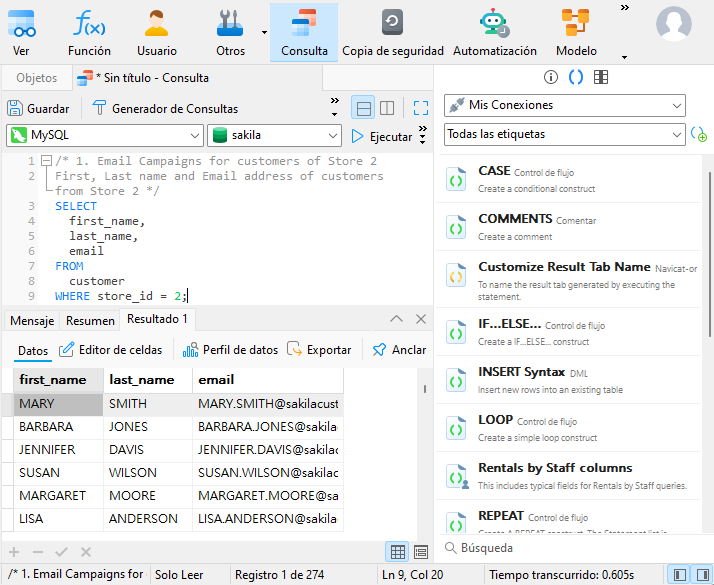Open the Usuario toolbar item
This screenshot has height=585, width=714.
(x=157, y=33)
